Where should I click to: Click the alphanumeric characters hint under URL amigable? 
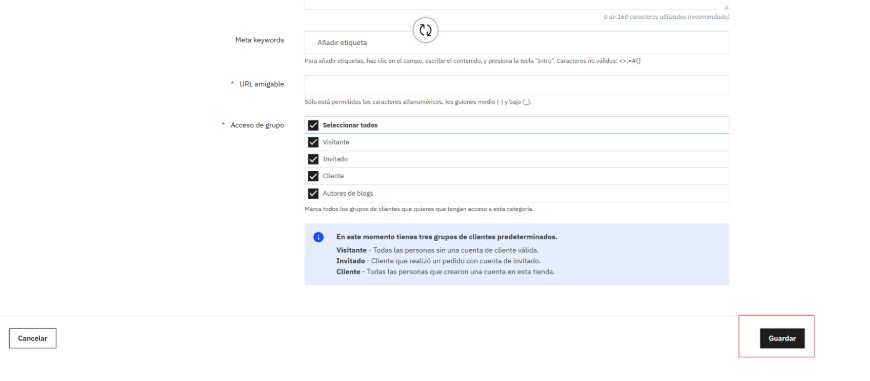click(418, 102)
